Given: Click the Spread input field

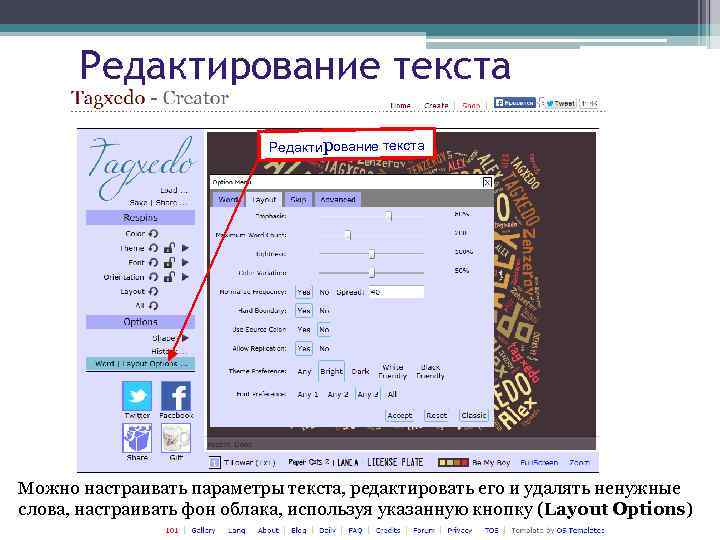Looking at the screenshot, I should (396, 292).
